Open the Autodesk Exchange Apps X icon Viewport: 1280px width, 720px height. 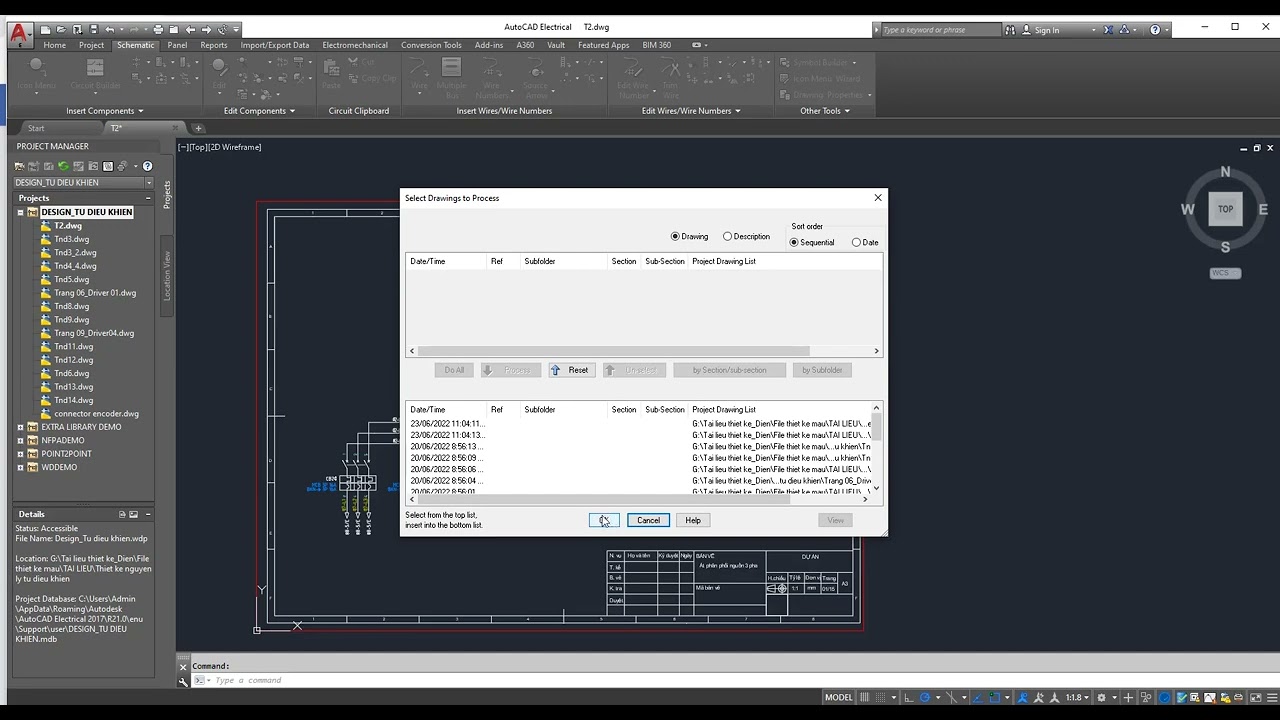(x=1109, y=30)
